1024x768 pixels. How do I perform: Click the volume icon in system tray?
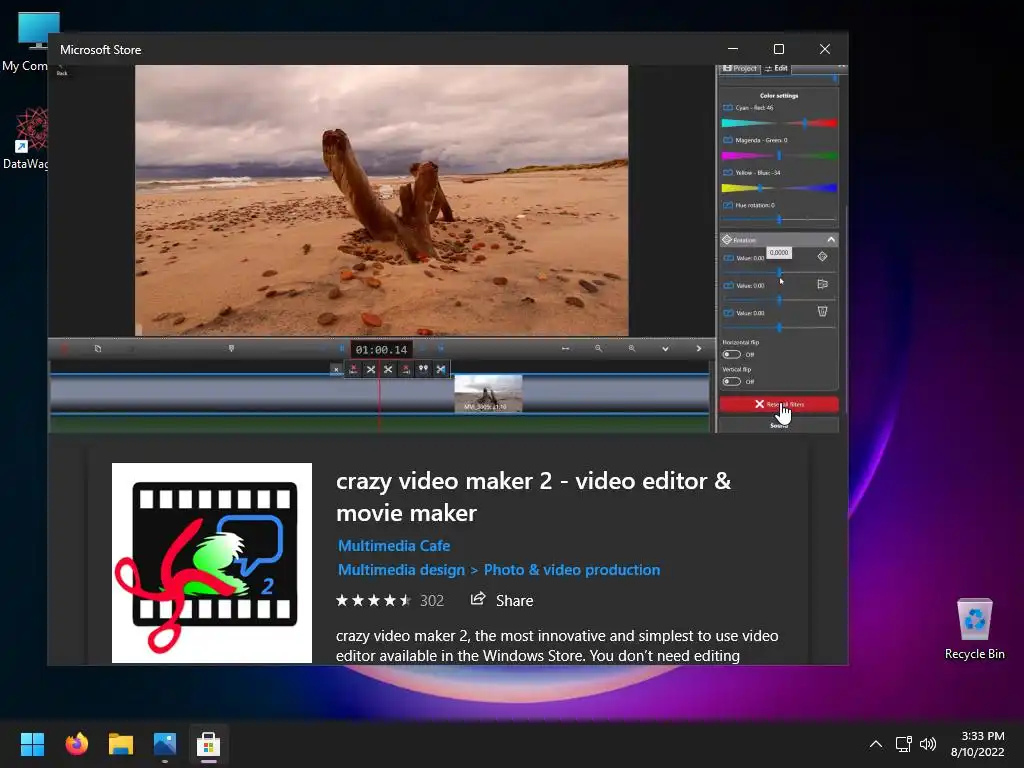click(927, 744)
